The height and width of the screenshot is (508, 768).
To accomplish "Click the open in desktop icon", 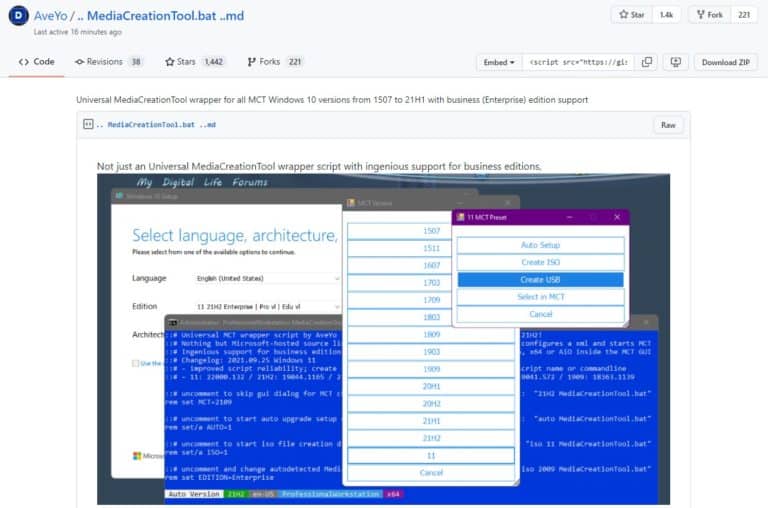I will click(x=675, y=62).
